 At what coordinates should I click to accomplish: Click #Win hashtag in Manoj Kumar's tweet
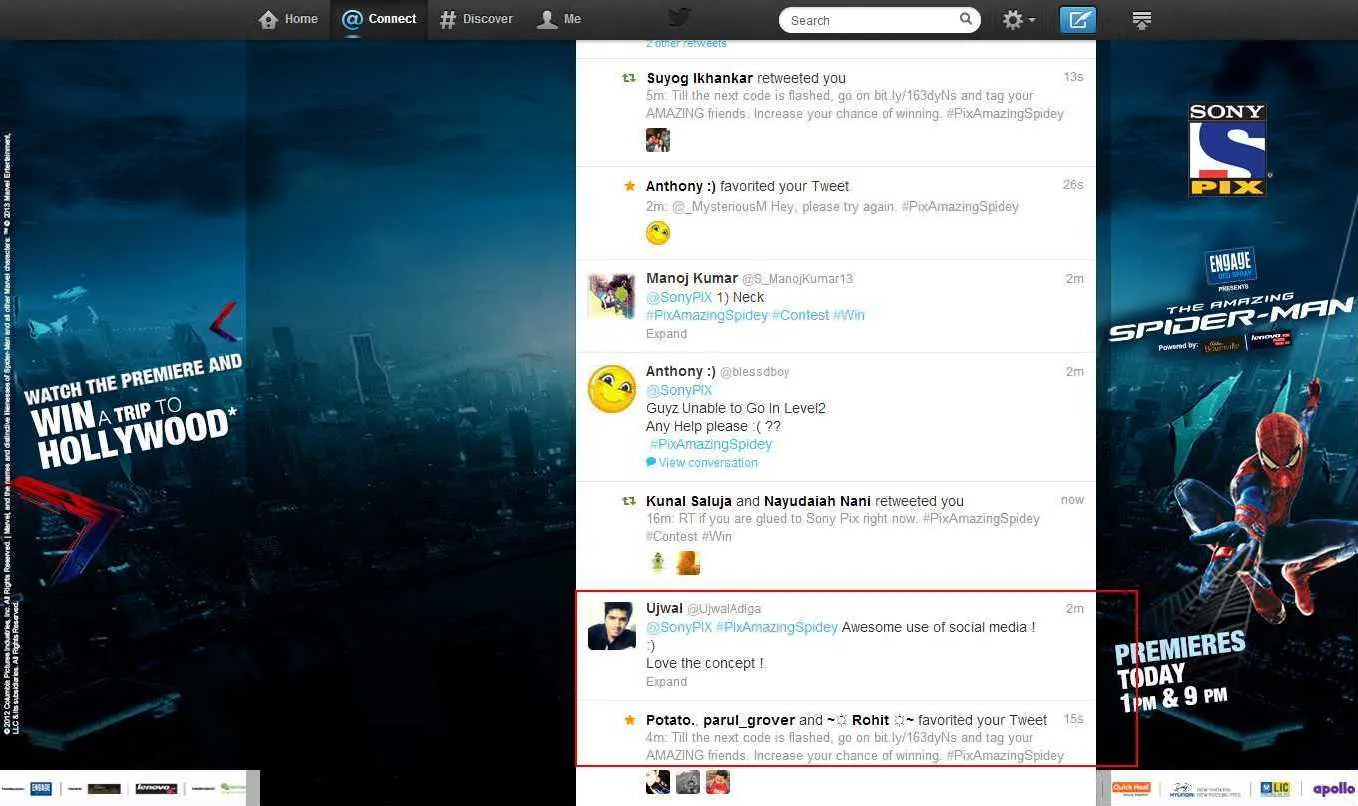[x=849, y=315]
